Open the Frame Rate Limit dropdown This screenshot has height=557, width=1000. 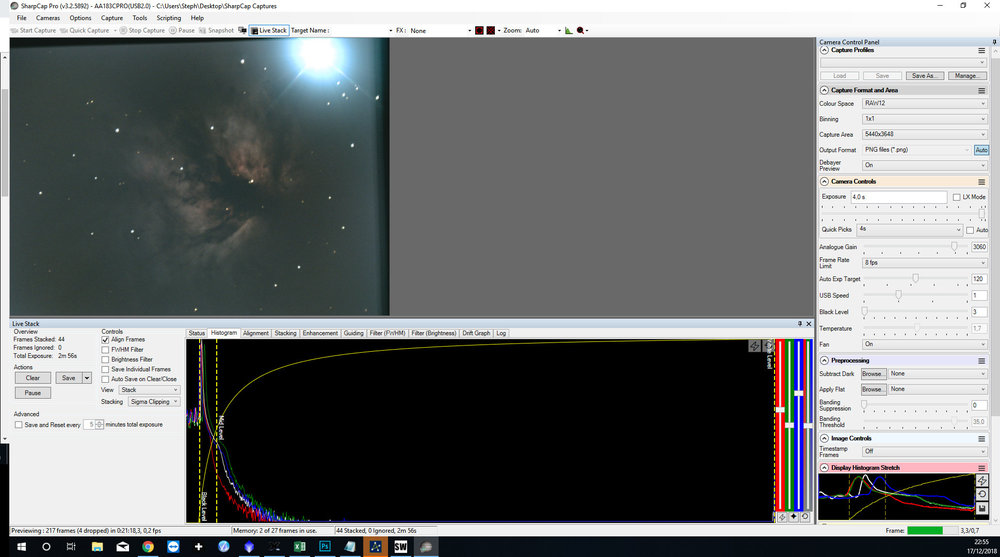(x=924, y=262)
